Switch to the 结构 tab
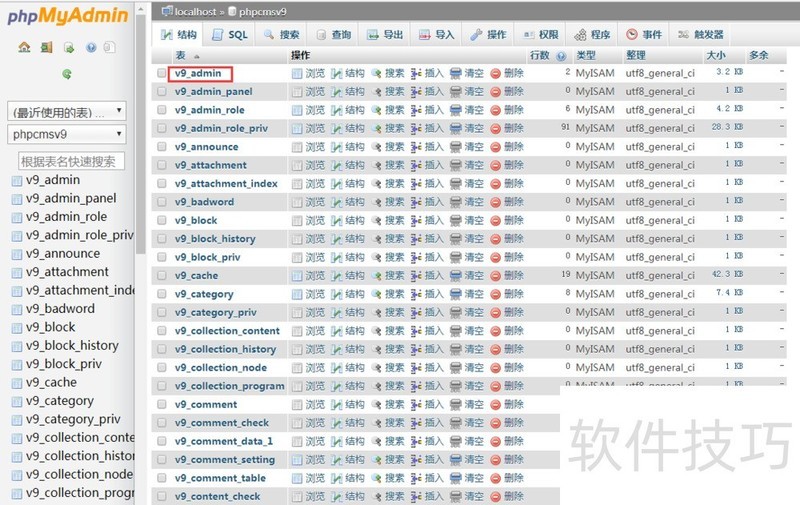800x505 pixels. tap(179, 35)
